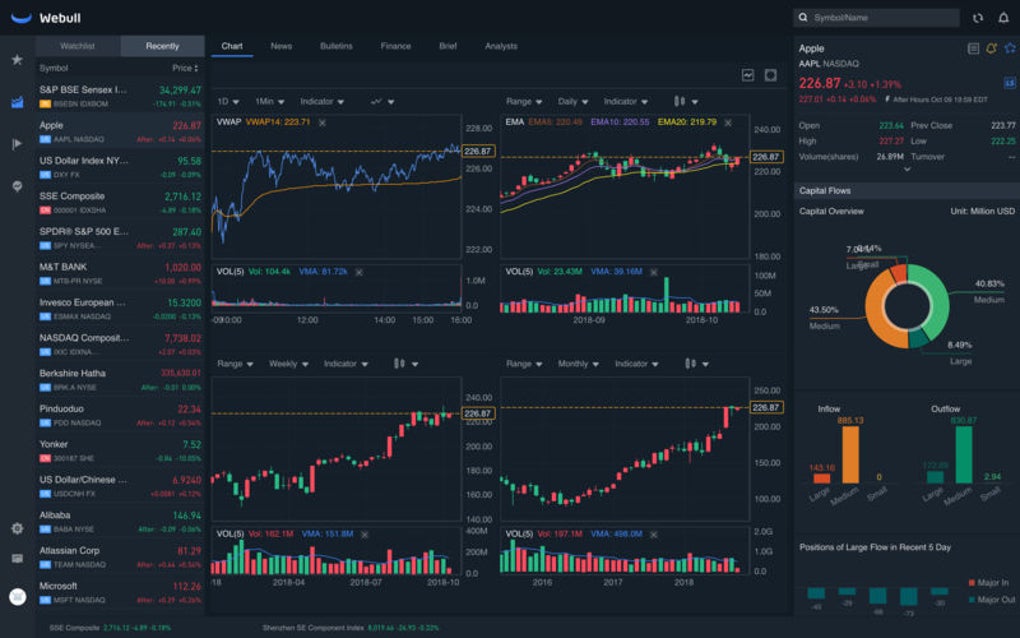Set an alert with Apple bell icon
This screenshot has width=1020, height=638.
tap(991, 49)
